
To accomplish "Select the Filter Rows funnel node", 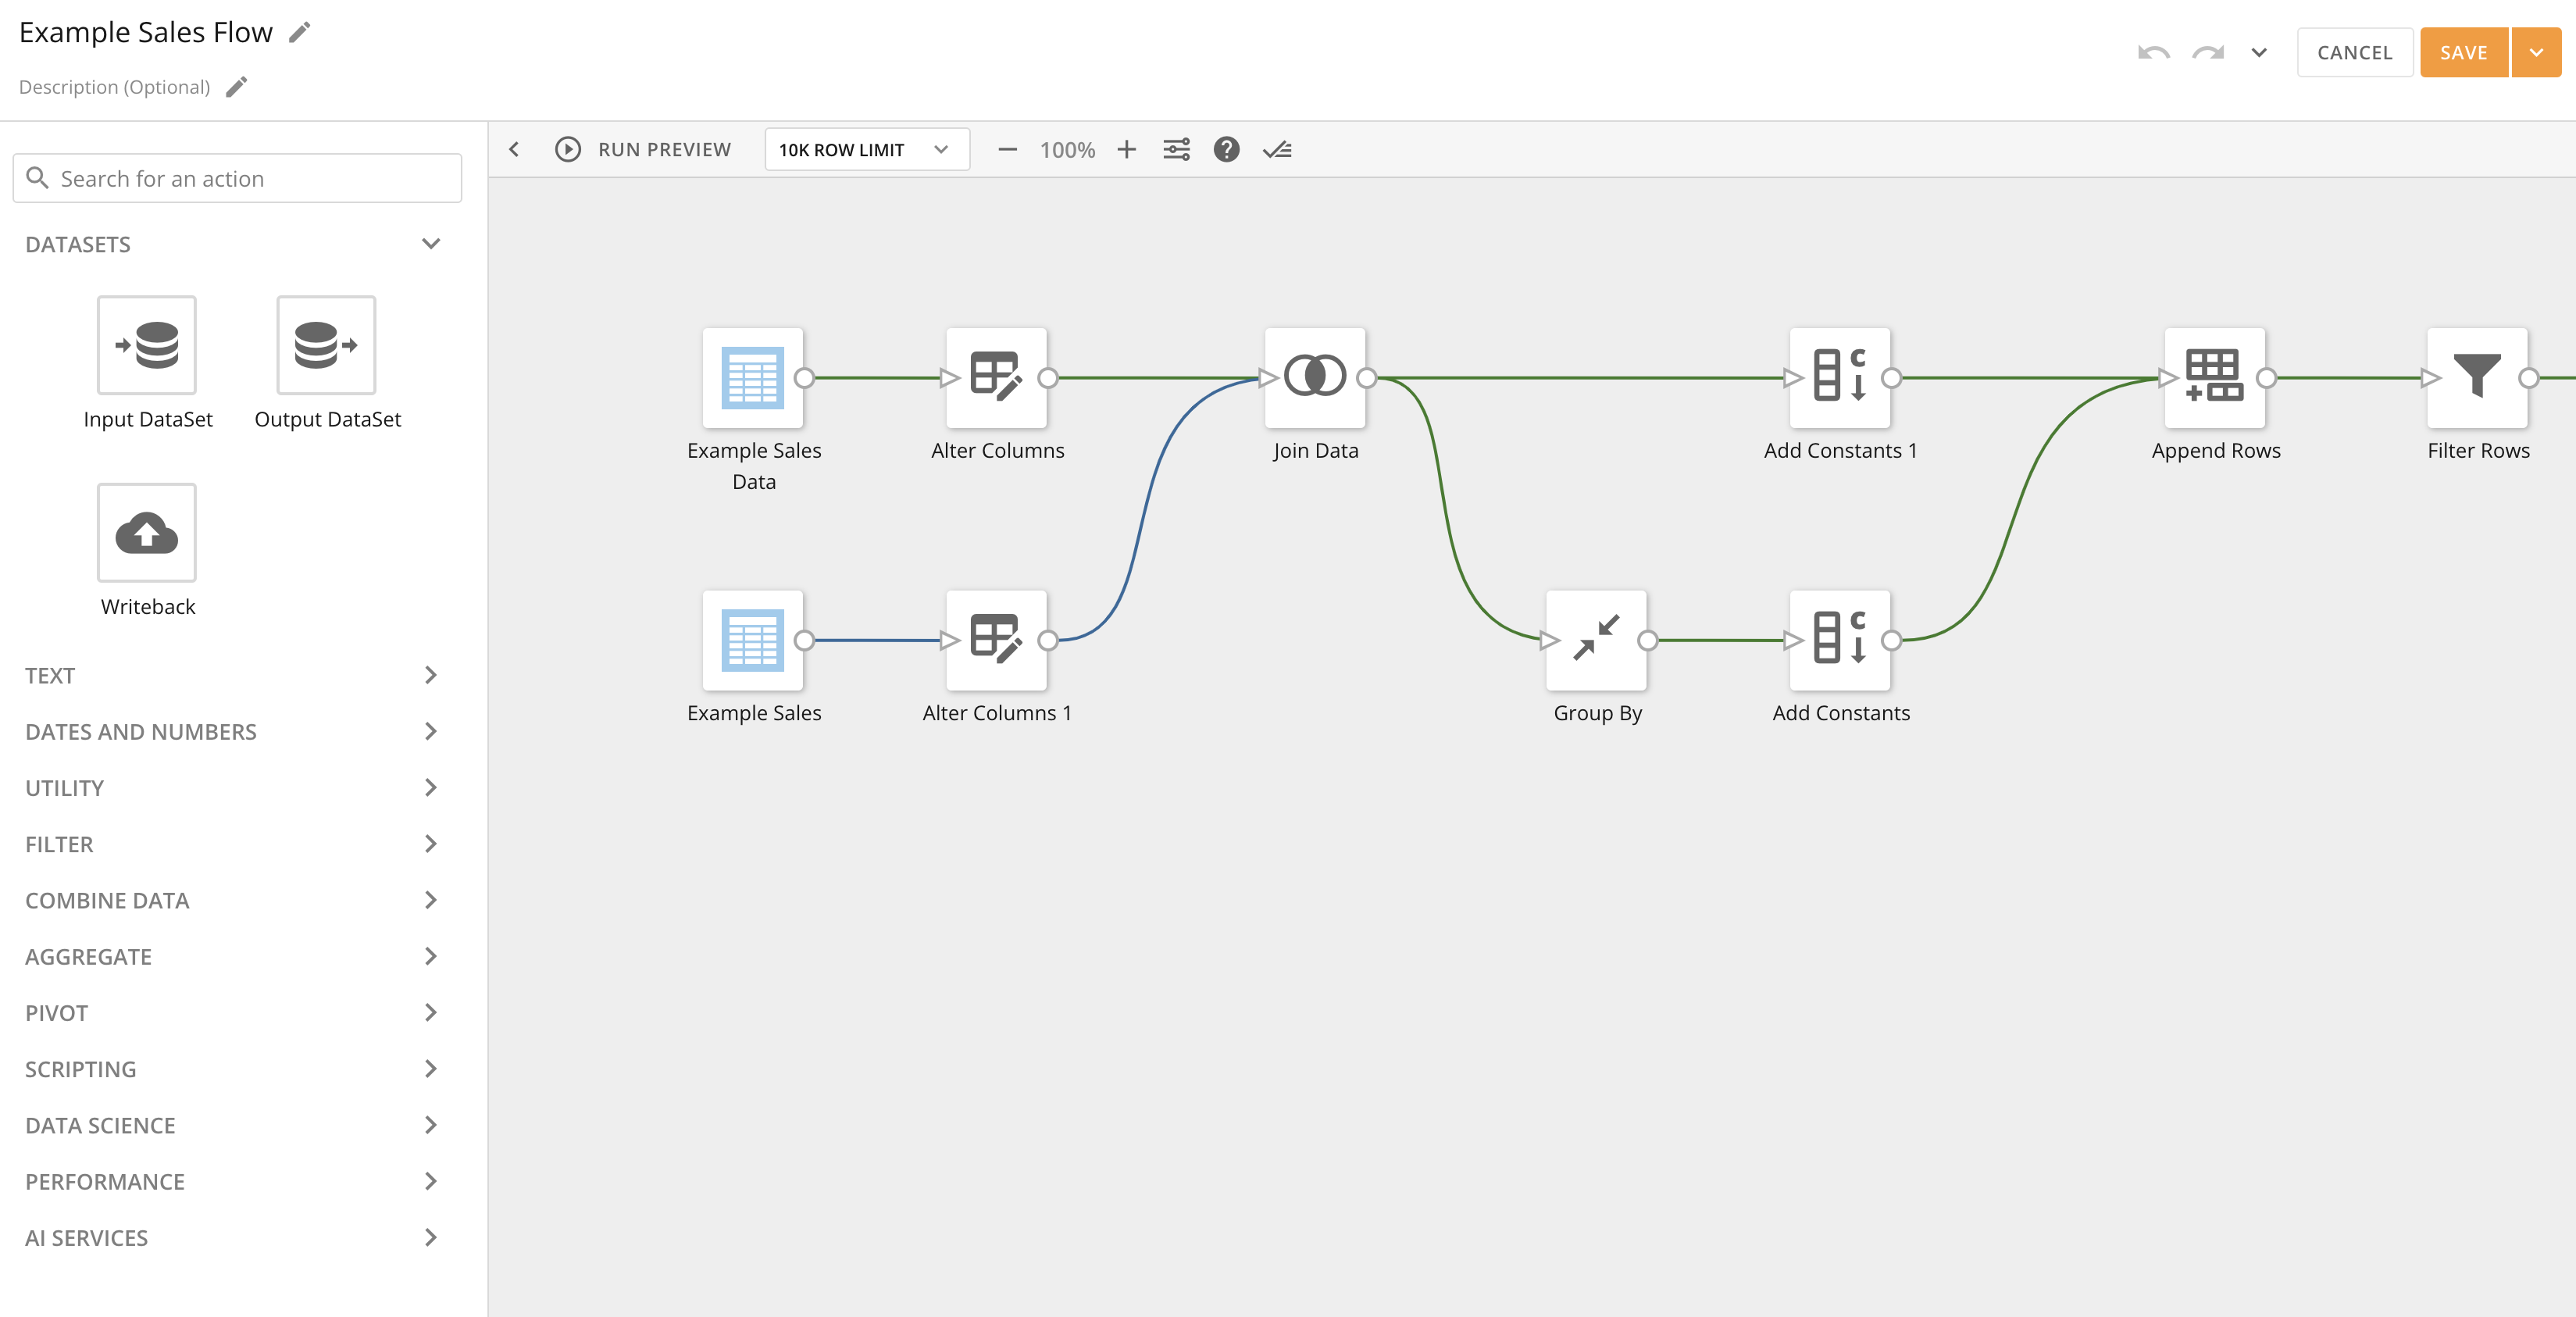I will (2476, 377).
